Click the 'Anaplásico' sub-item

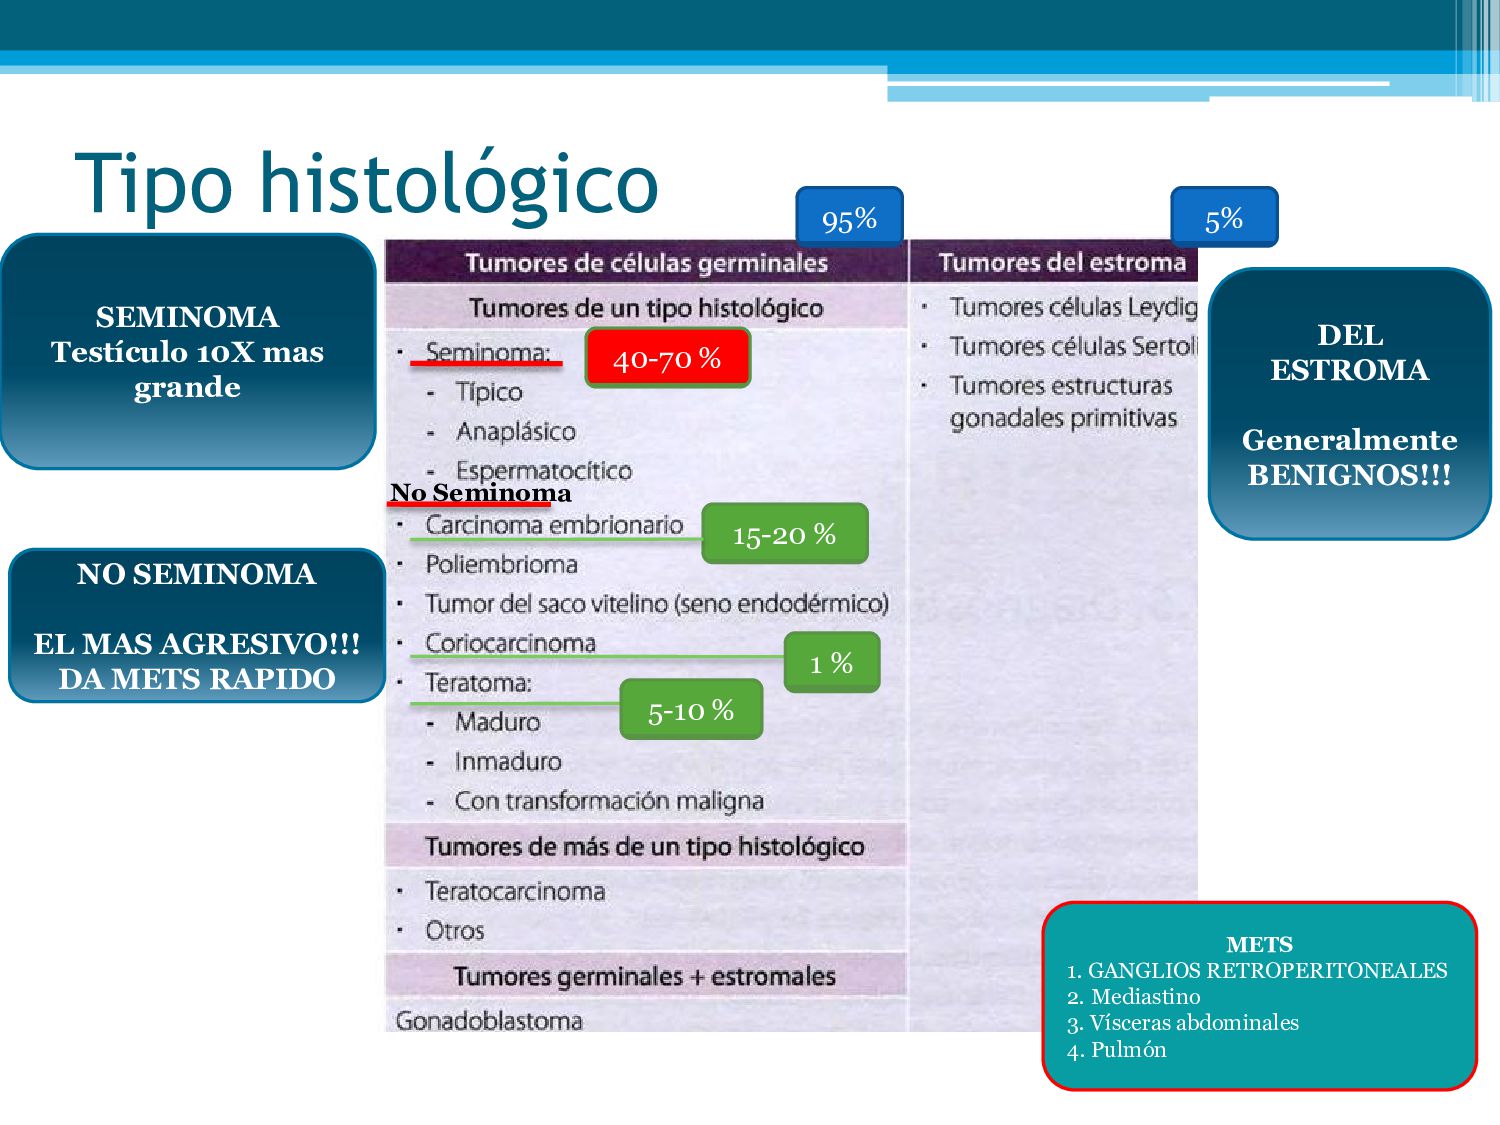tap(516, 432)
